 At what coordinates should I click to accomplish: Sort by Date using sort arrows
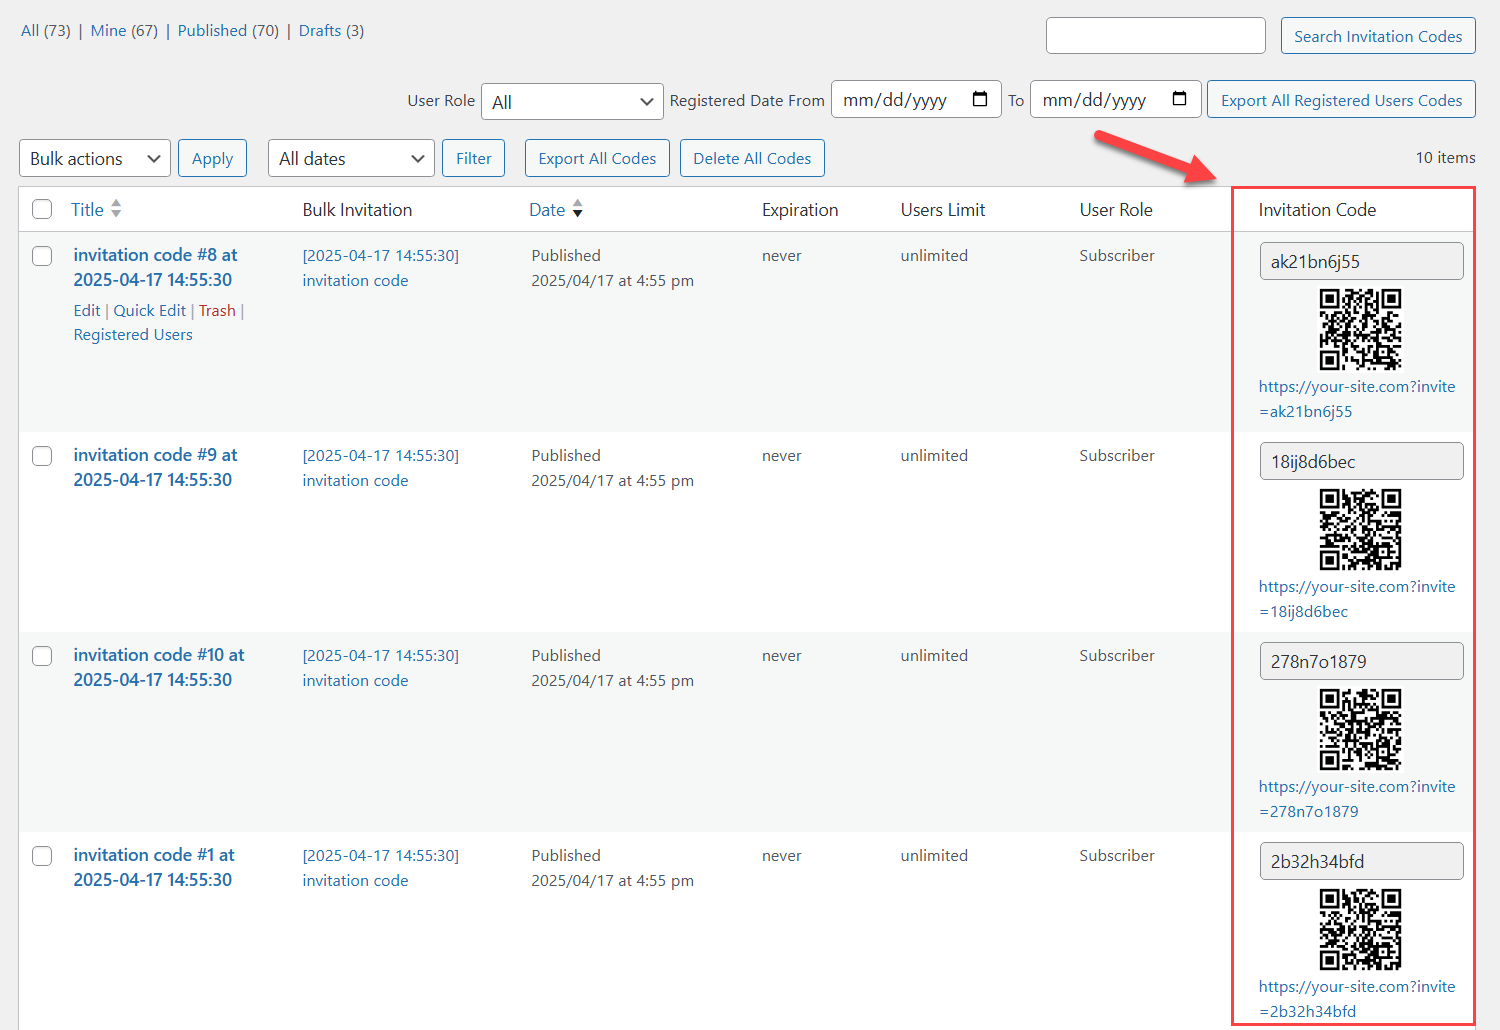pyautogui.click(x=577, y=209)
